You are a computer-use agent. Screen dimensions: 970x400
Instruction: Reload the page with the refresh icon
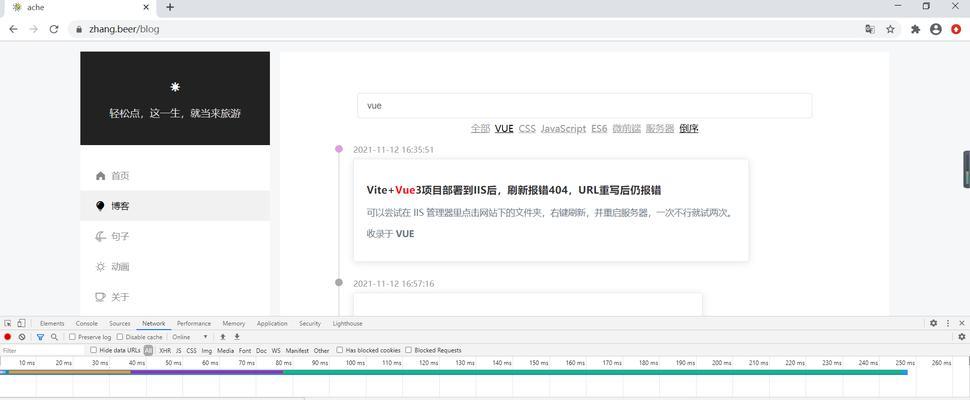[x=54, y=29]
